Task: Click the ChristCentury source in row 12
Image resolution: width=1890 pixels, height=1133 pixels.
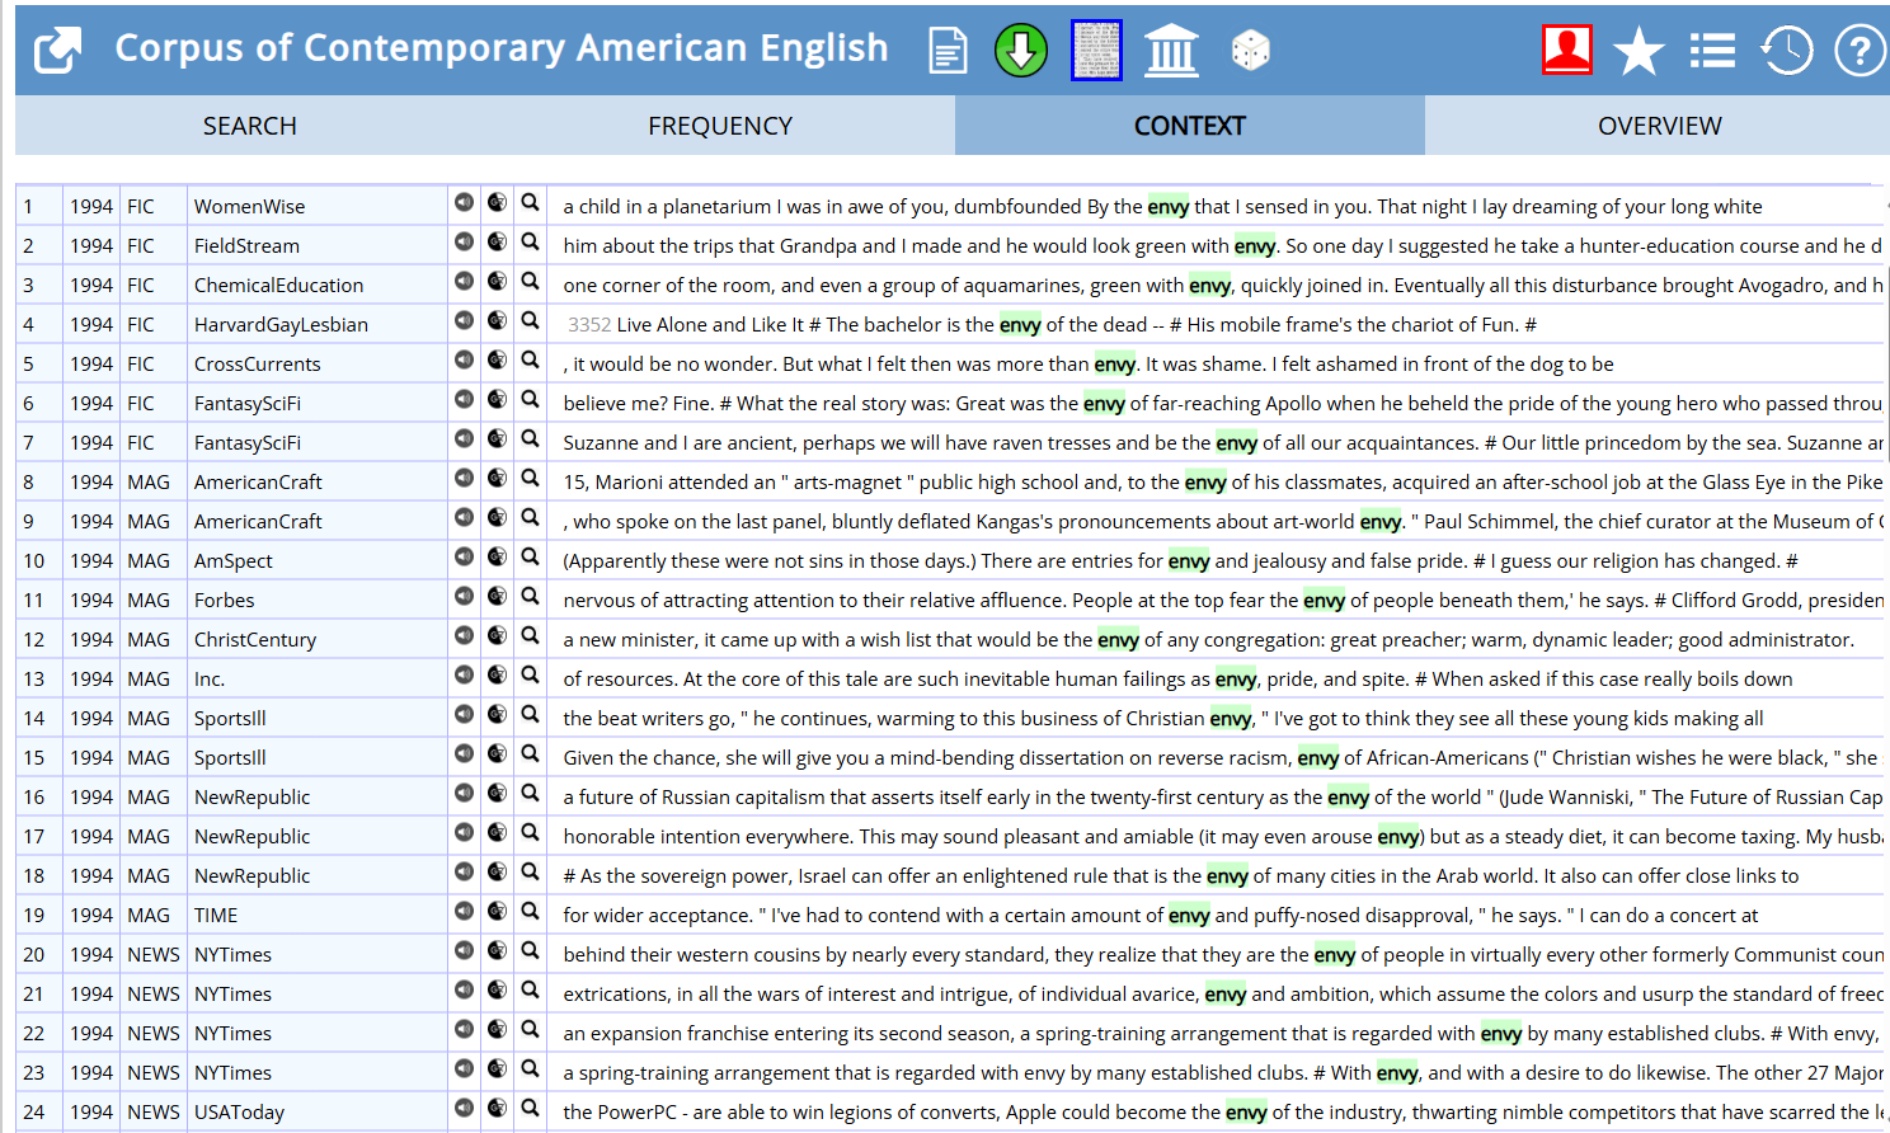Action: (x=255, y=640)
